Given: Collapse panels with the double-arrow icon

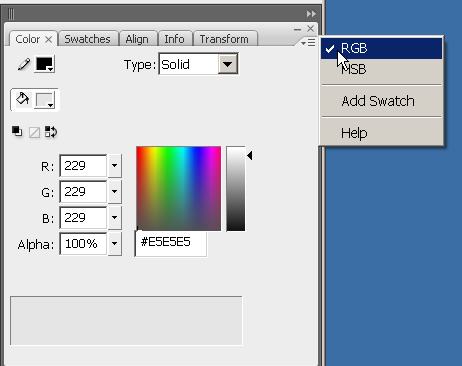Looking at the screenshot, I should coord(311,14).
